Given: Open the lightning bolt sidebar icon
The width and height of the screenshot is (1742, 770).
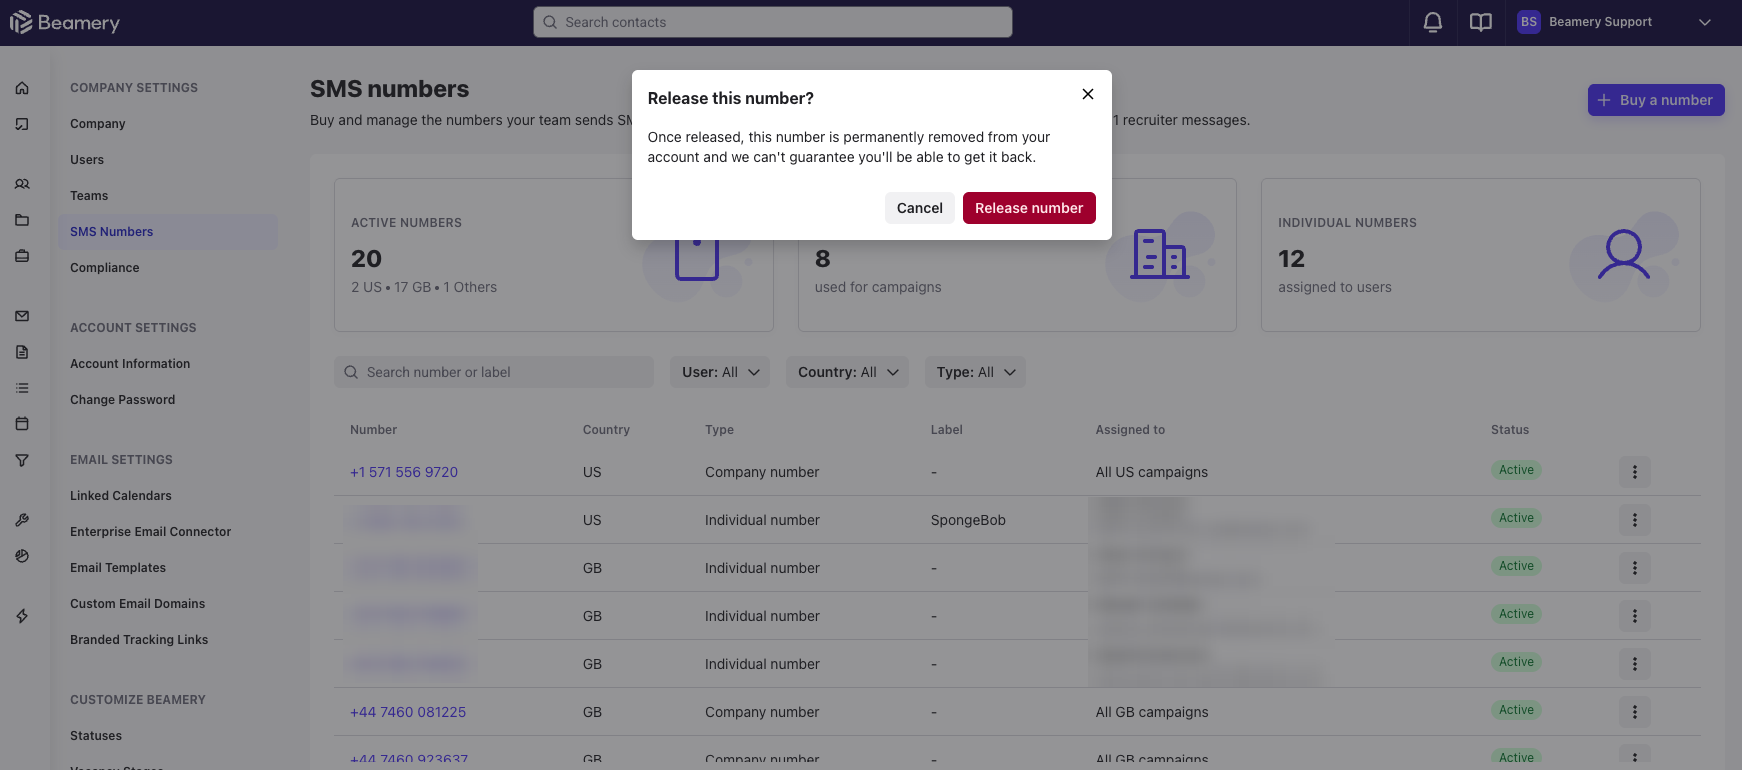Looking at the screenshot, I should pyautogui.click(x=22, y=616).
